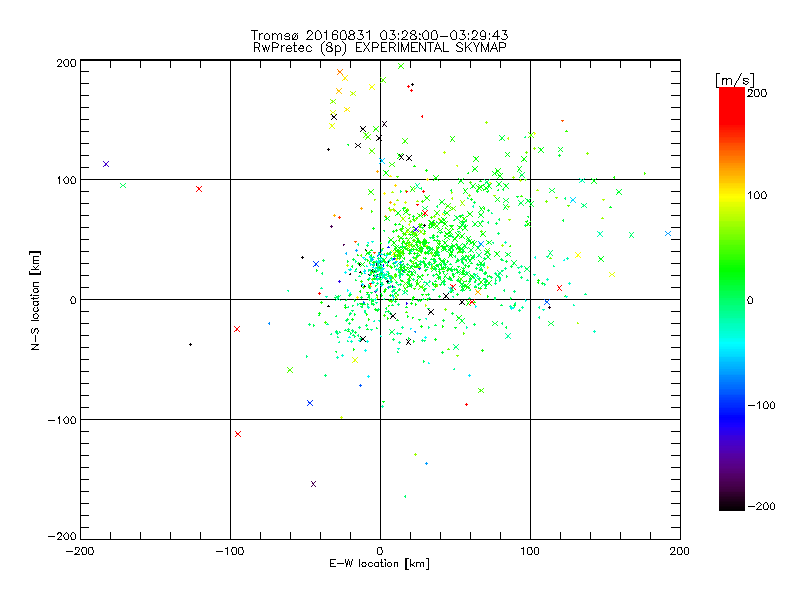Click the 'E-W location [km]' axis label
Viewport: 800px width, 600px height.
(x=379, y=564)
